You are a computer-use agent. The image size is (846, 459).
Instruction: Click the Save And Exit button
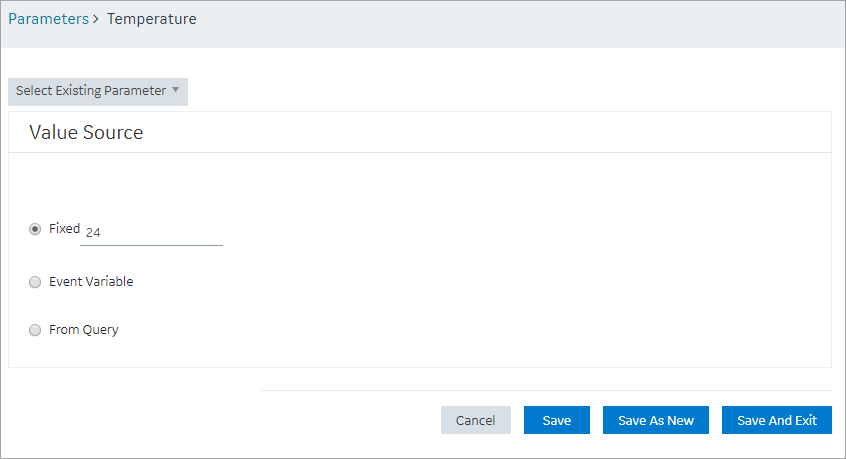click(776, 420)
